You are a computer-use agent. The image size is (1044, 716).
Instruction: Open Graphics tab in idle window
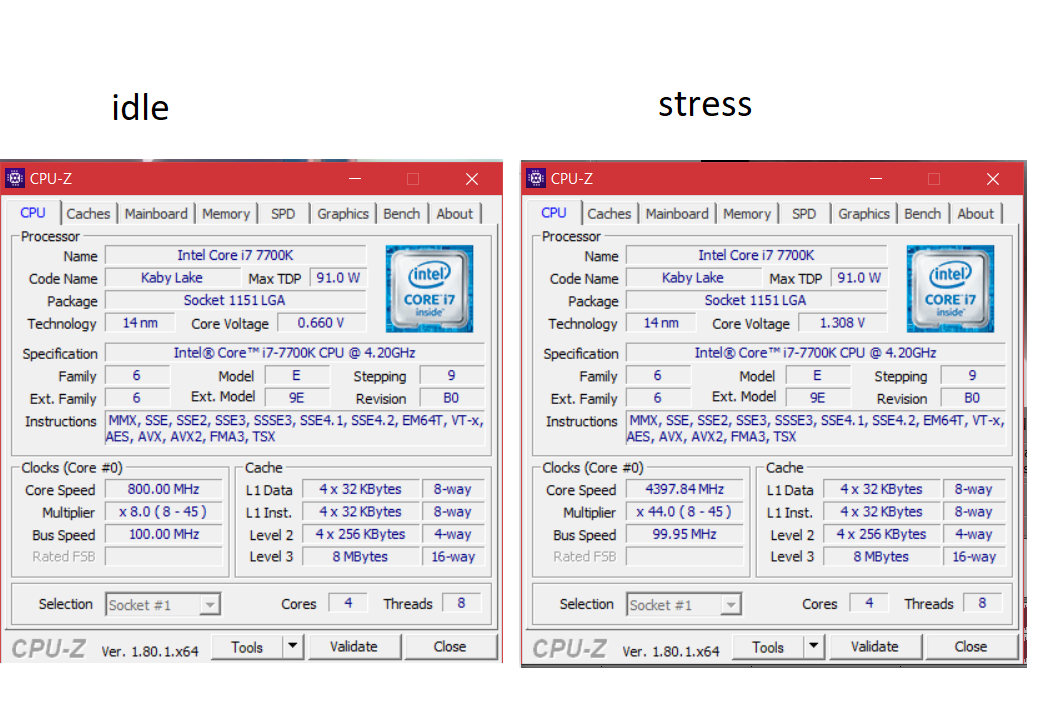click(x=343, y=214)
